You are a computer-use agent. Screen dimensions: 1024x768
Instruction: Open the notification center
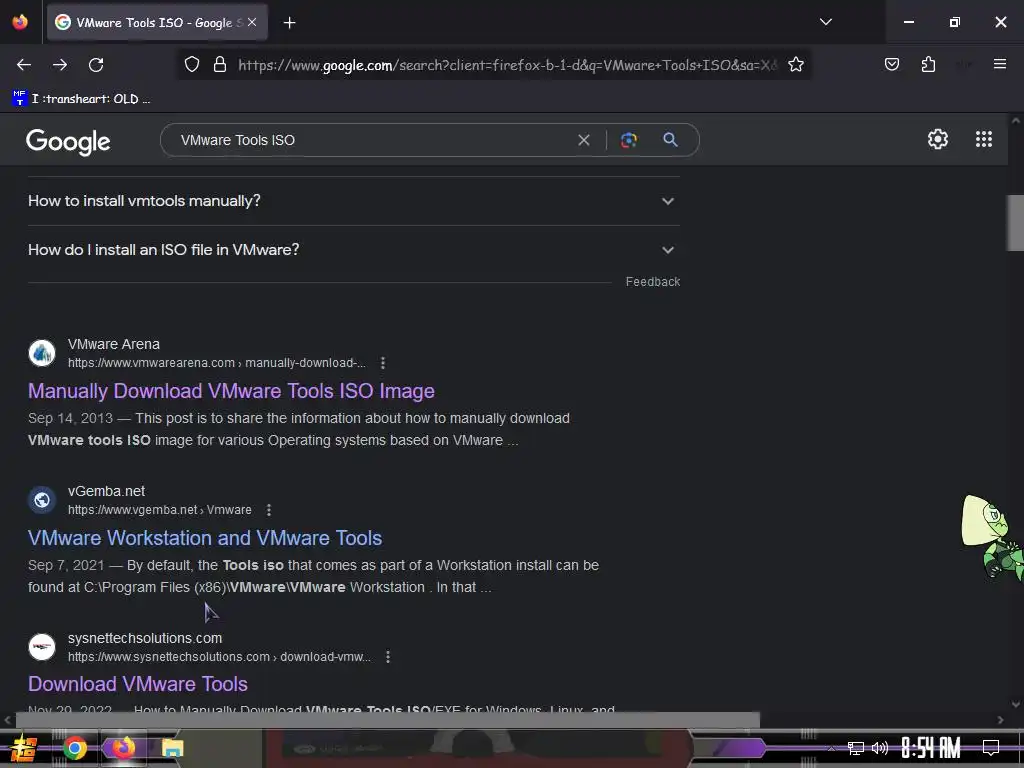[x=991, y=748]
